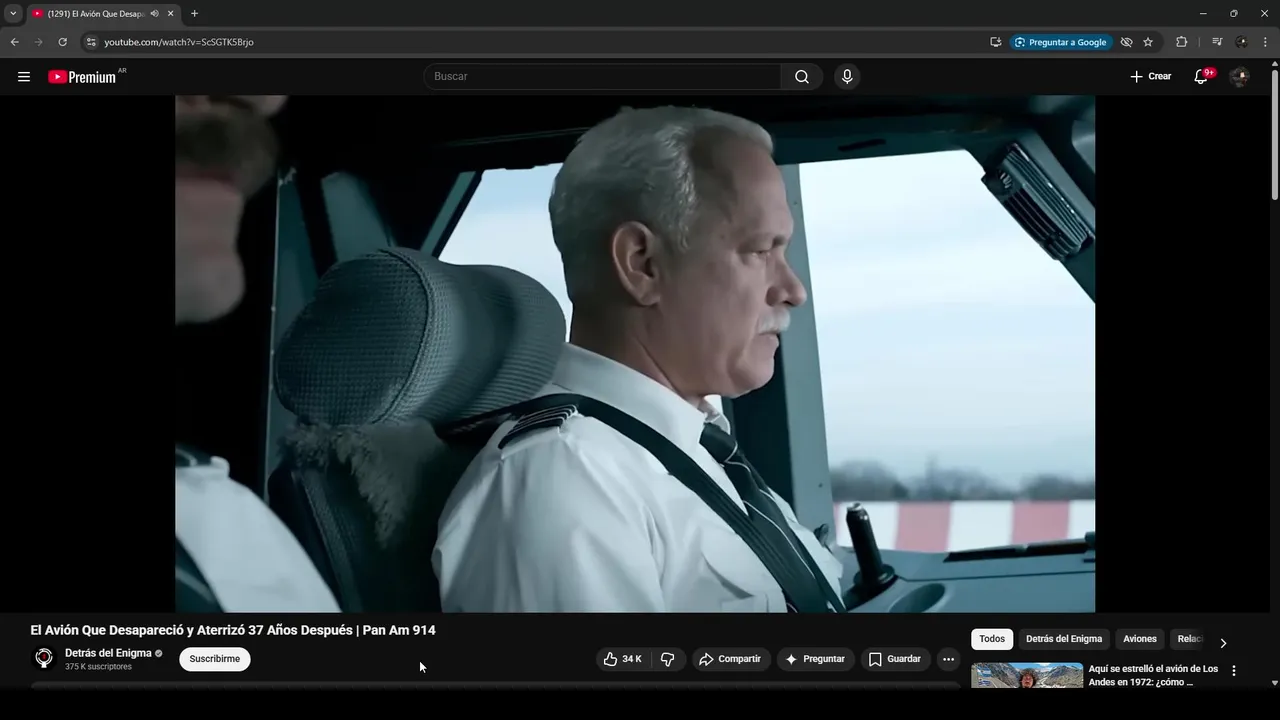Screen dimensions: 1280x720
Task: Subscribe with Suscribirme button
Action: [x=215, y=659]
